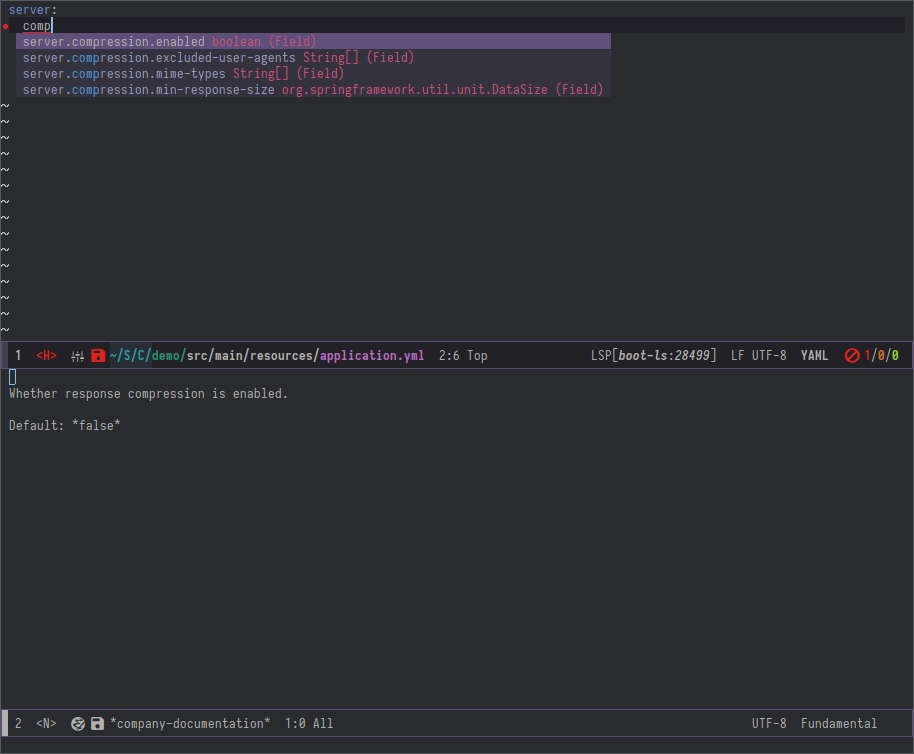The width and height of the screenshot is (914, 754).
Task: Click the *company-documentation* buffer name
Action: point(191,724)
